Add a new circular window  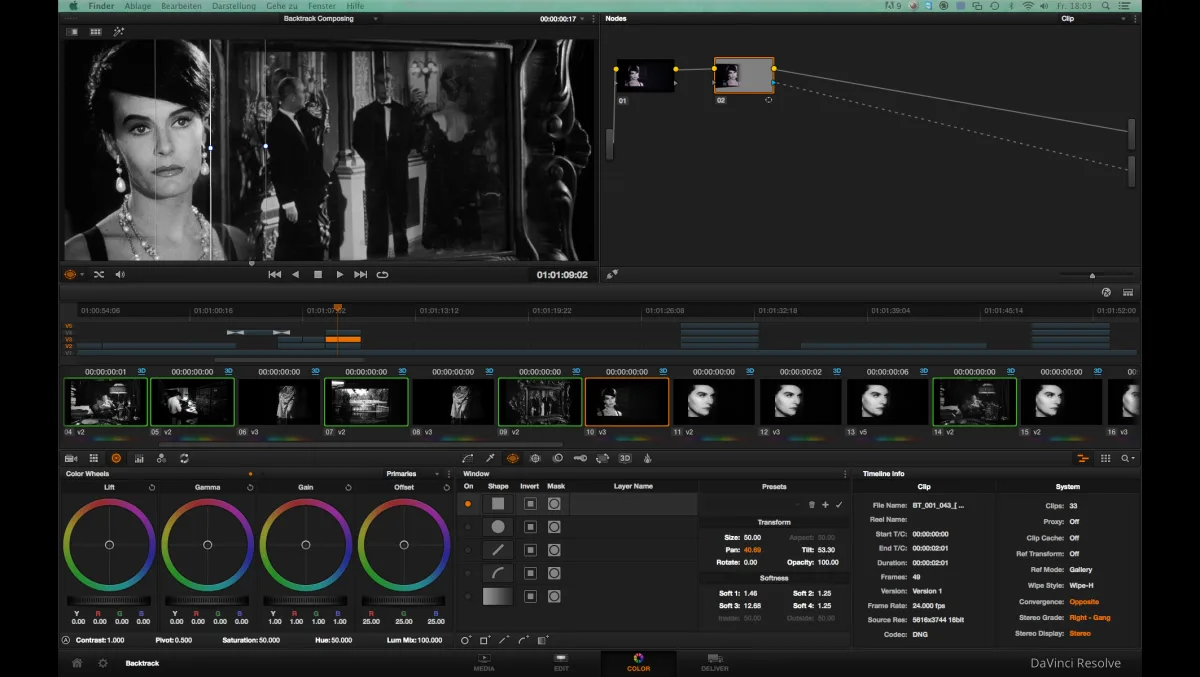466,640
